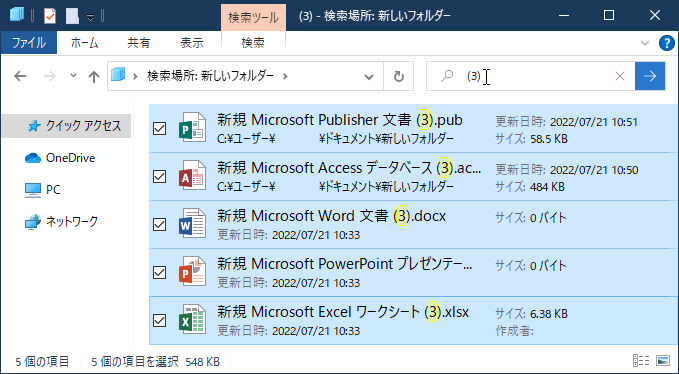Click the Network icon in navigation pane
This screenshot has width=679, height=374.
pos(33,222)
